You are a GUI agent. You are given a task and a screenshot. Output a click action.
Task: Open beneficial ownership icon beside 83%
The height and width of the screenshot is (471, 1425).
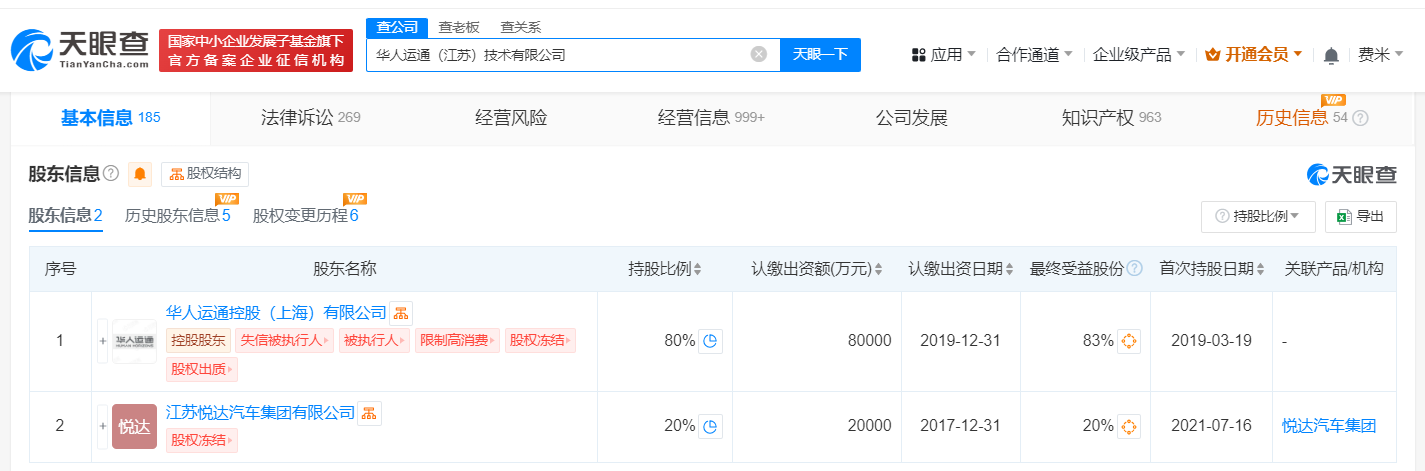[x=1129, y=341]
